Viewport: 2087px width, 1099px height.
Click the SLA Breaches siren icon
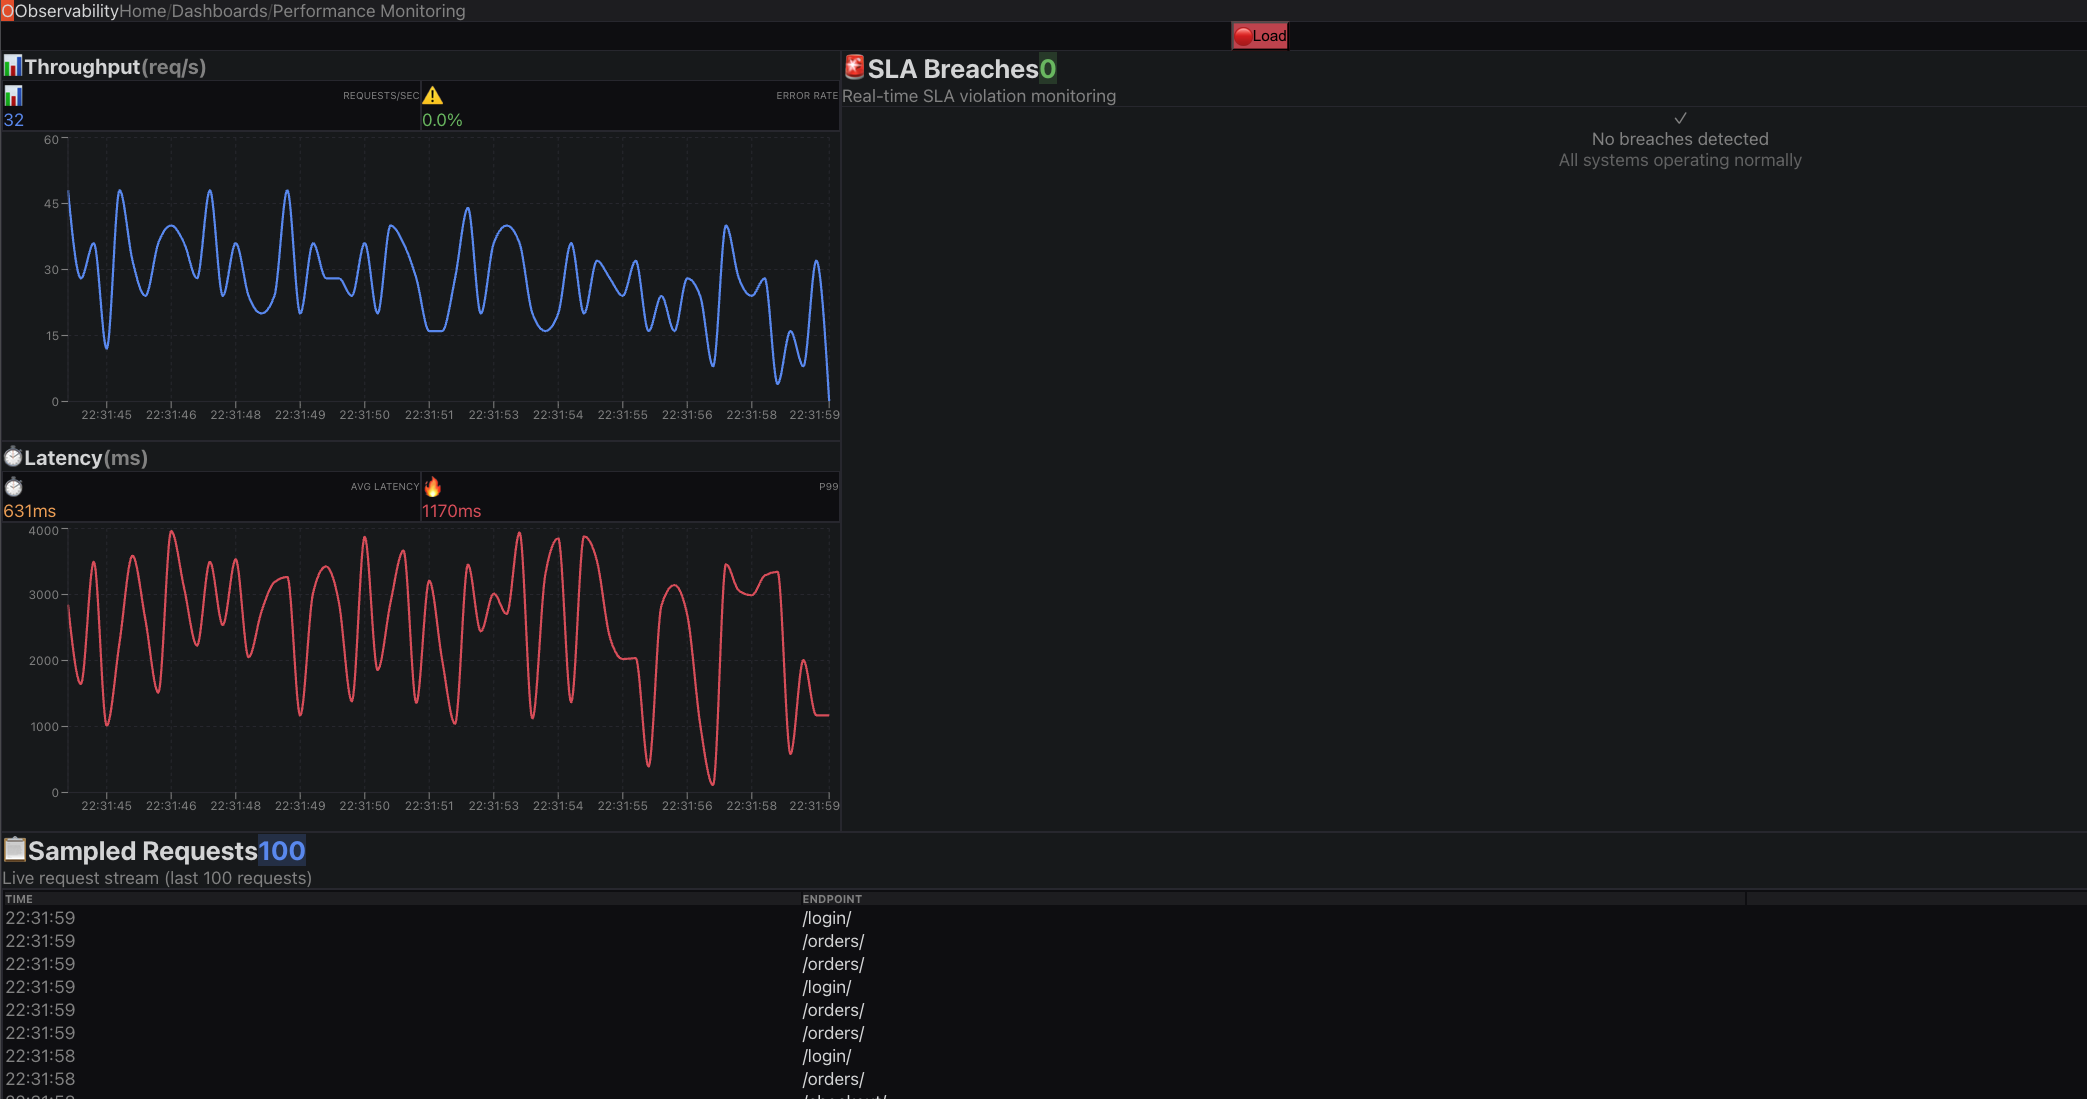tap(855, 68)
